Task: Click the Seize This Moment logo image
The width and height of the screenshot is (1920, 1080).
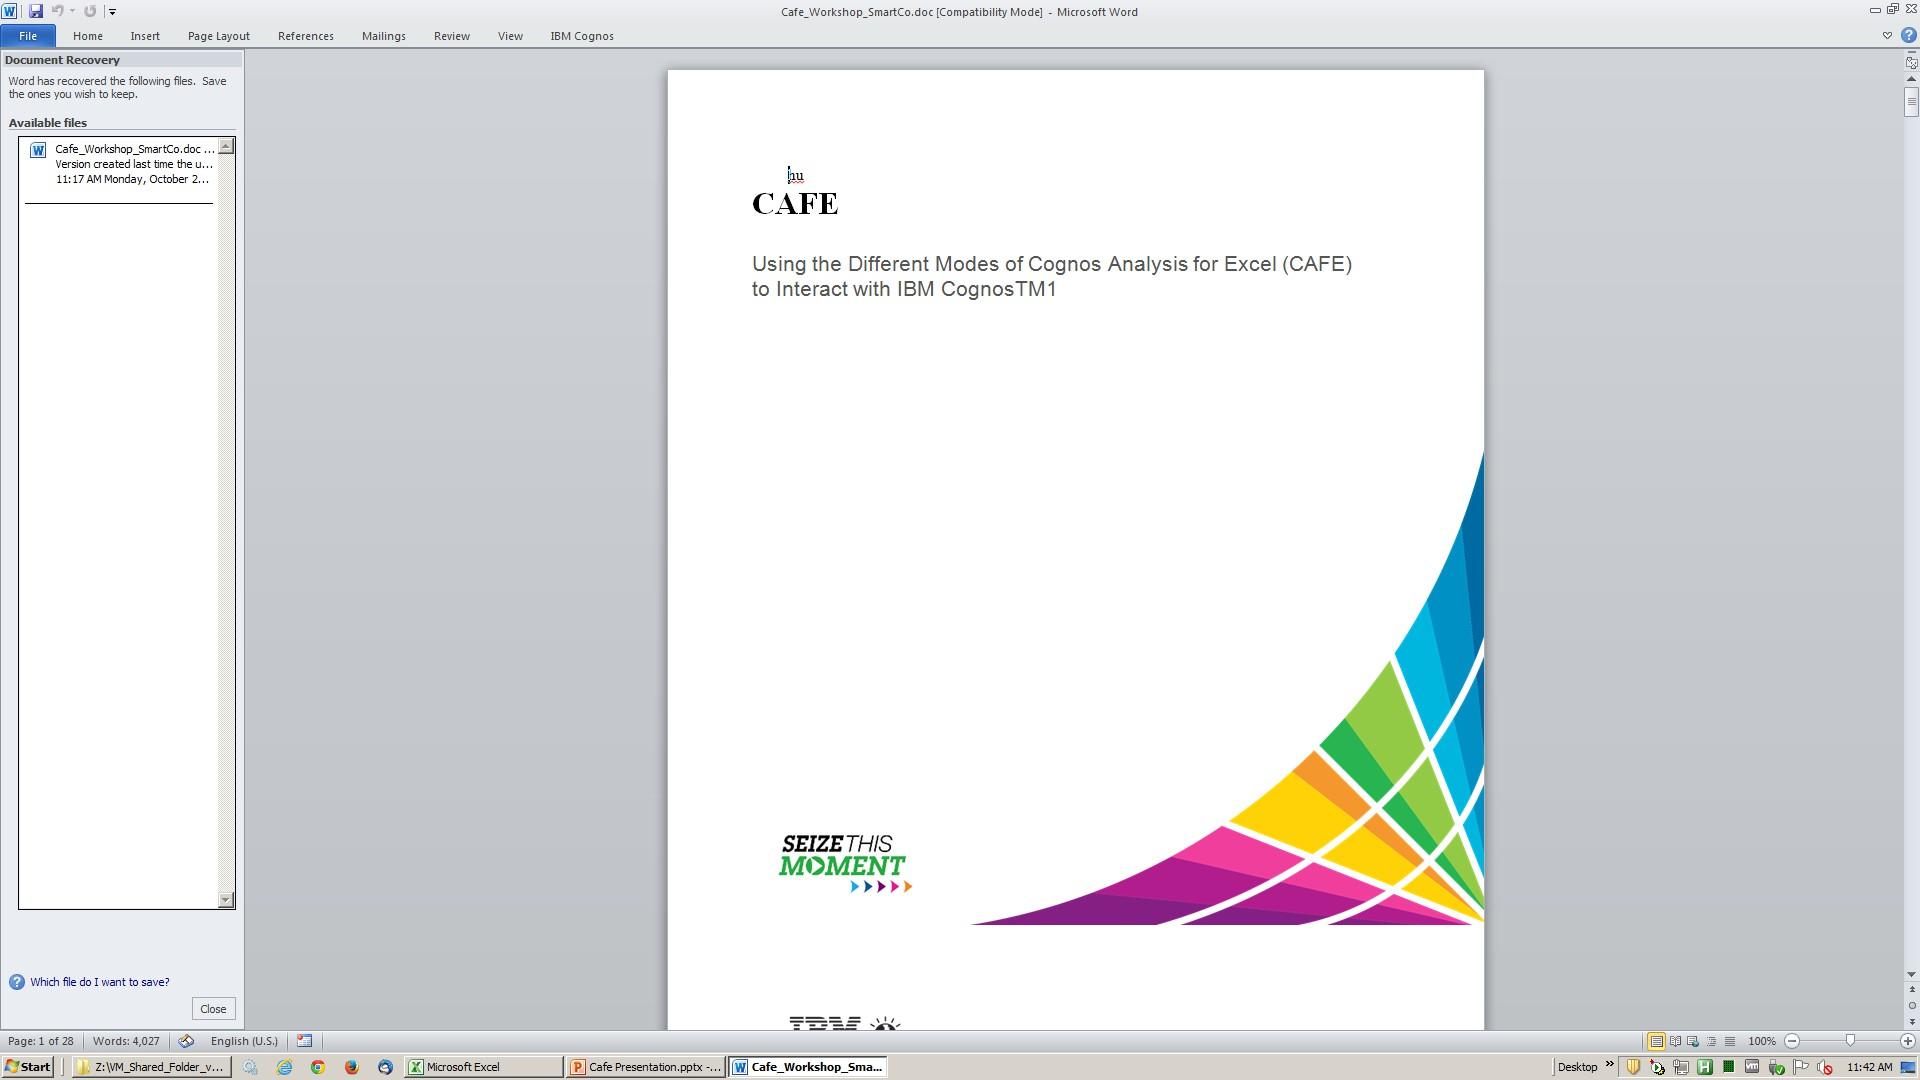Action: (845, 863)
